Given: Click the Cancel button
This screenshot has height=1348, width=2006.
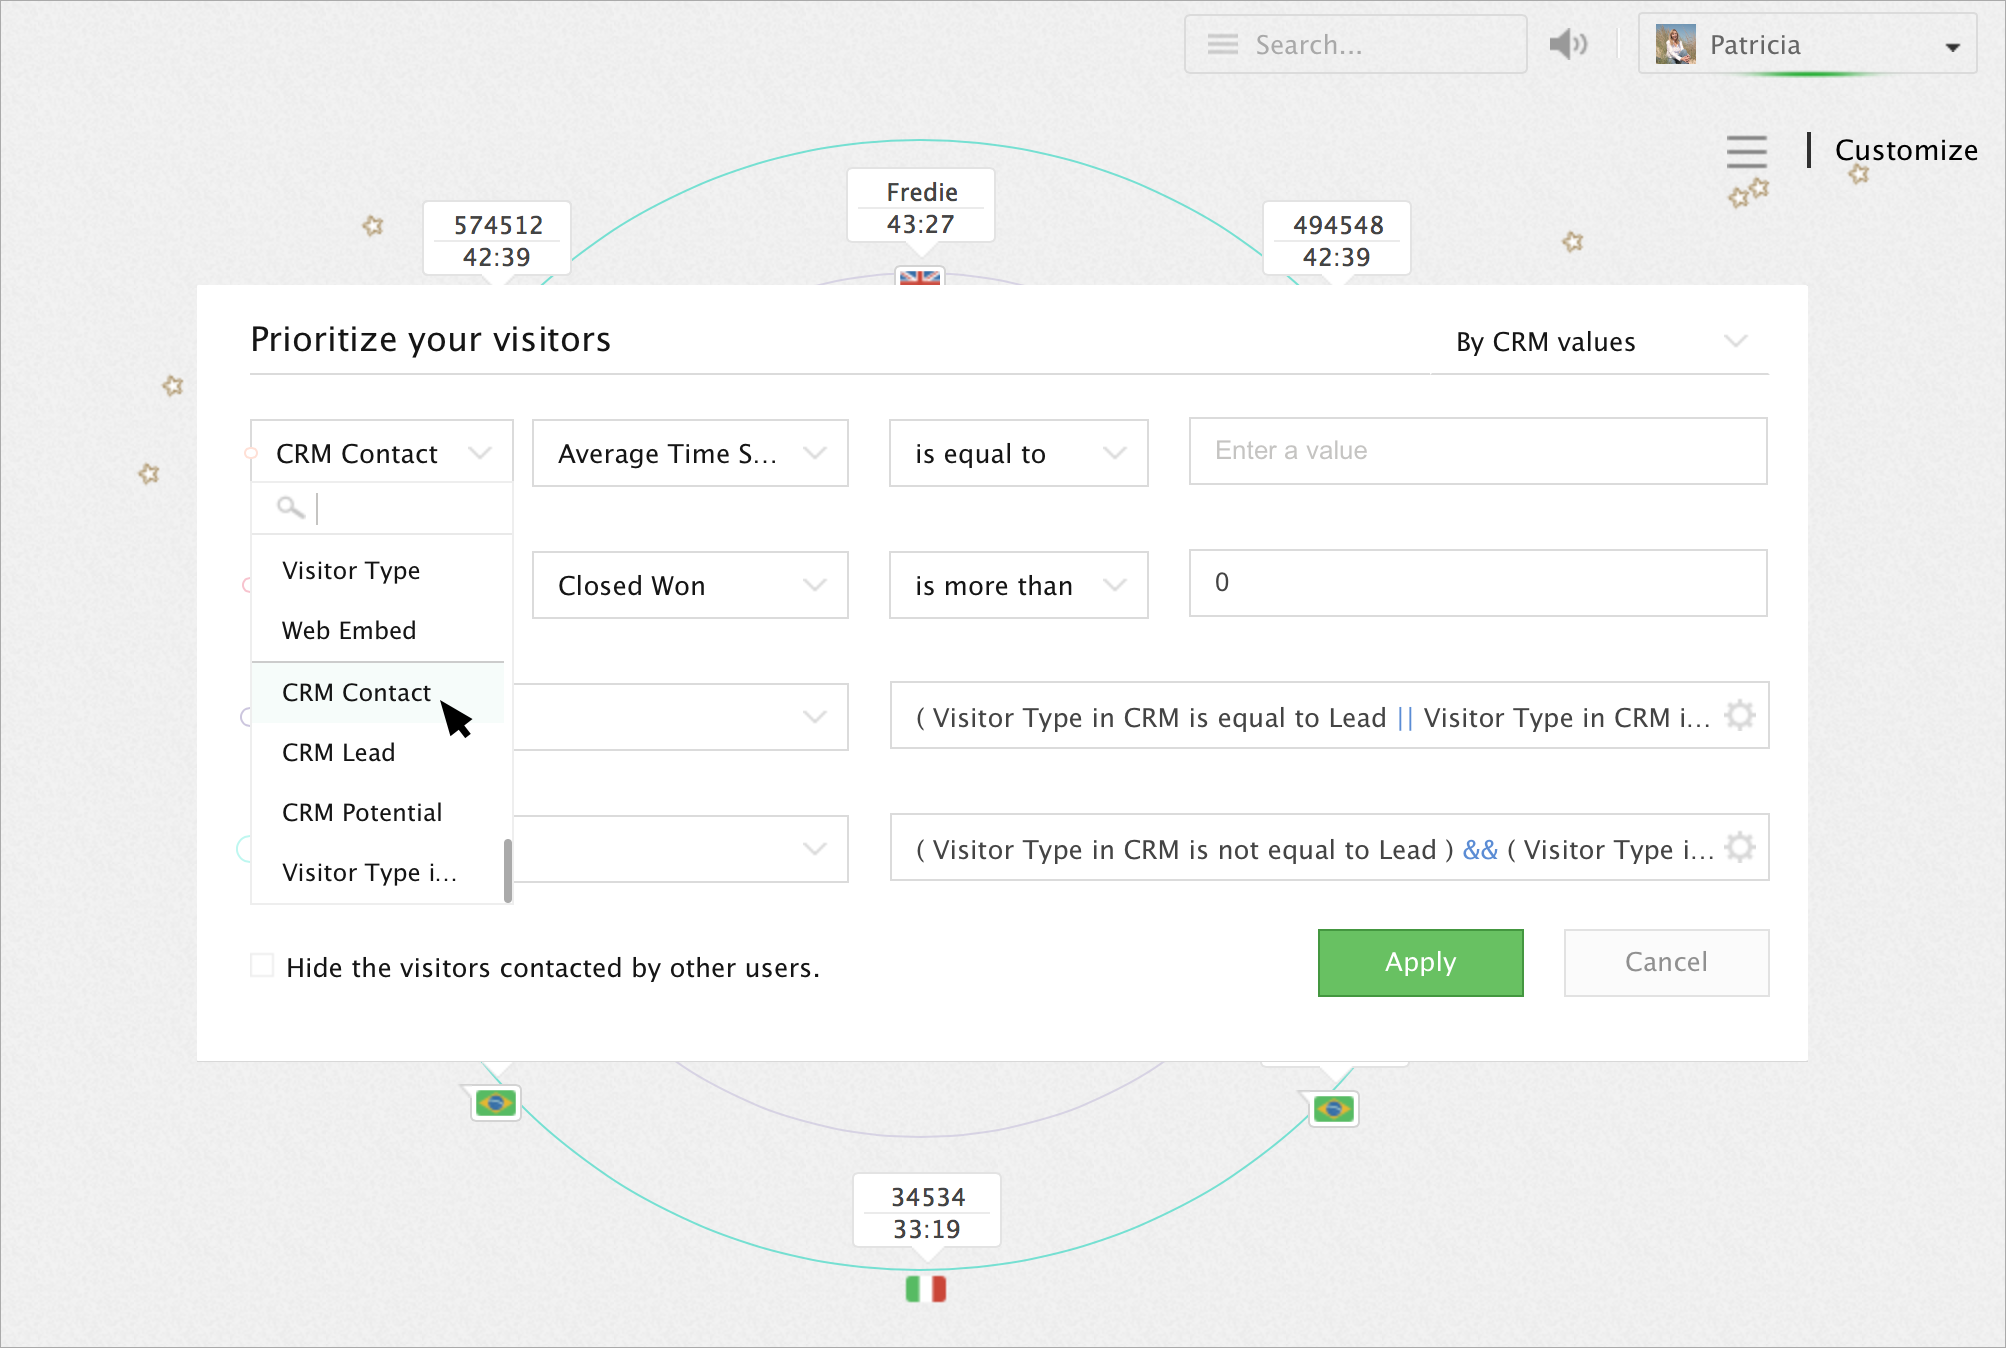Looking at the screenshot, I should pos(1666,963).
